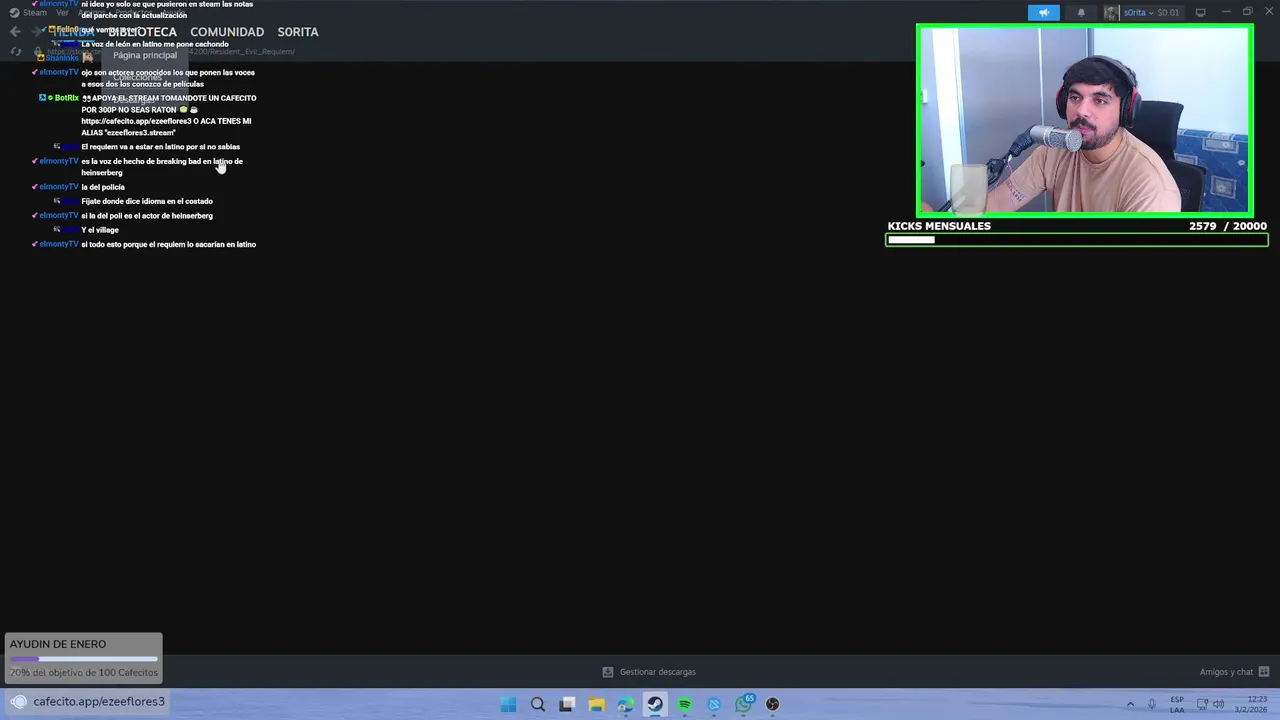Viewport: 1280px width, 720px height.
Task: Switch Steam to Big Picture mode icon
Action: pyautogui.click(x=1201, y=13)
